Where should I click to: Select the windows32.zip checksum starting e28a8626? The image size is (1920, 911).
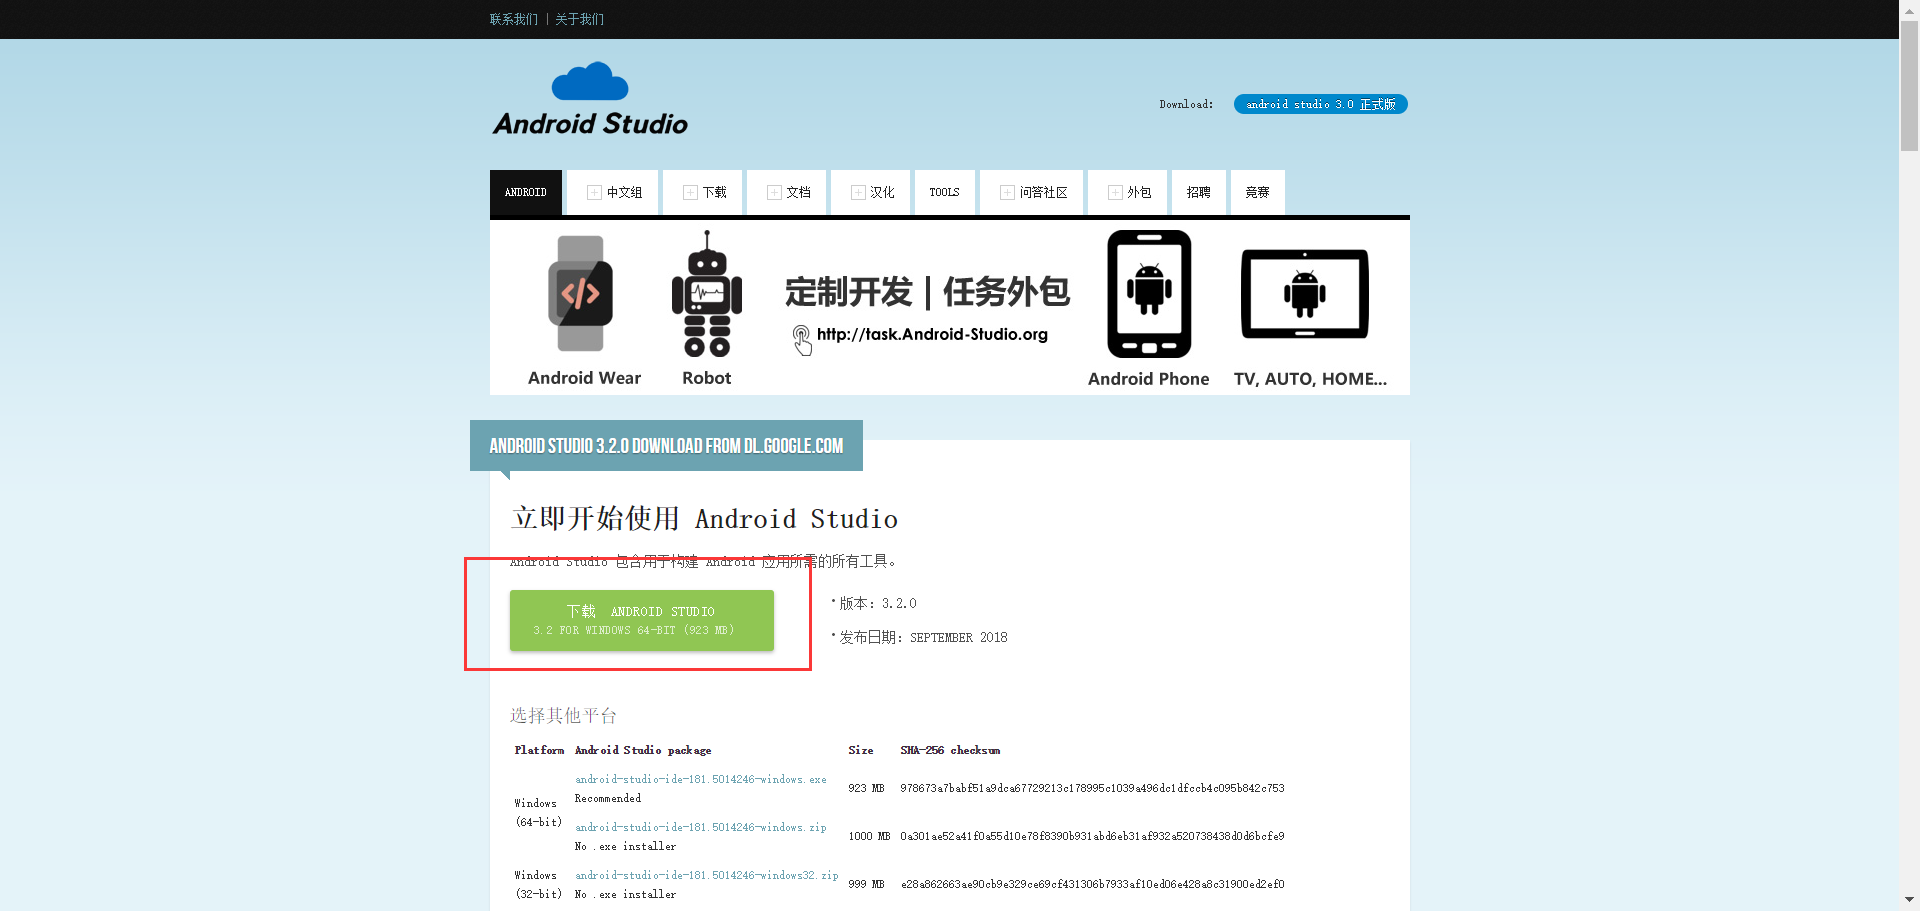click(x=1092, y=884)
